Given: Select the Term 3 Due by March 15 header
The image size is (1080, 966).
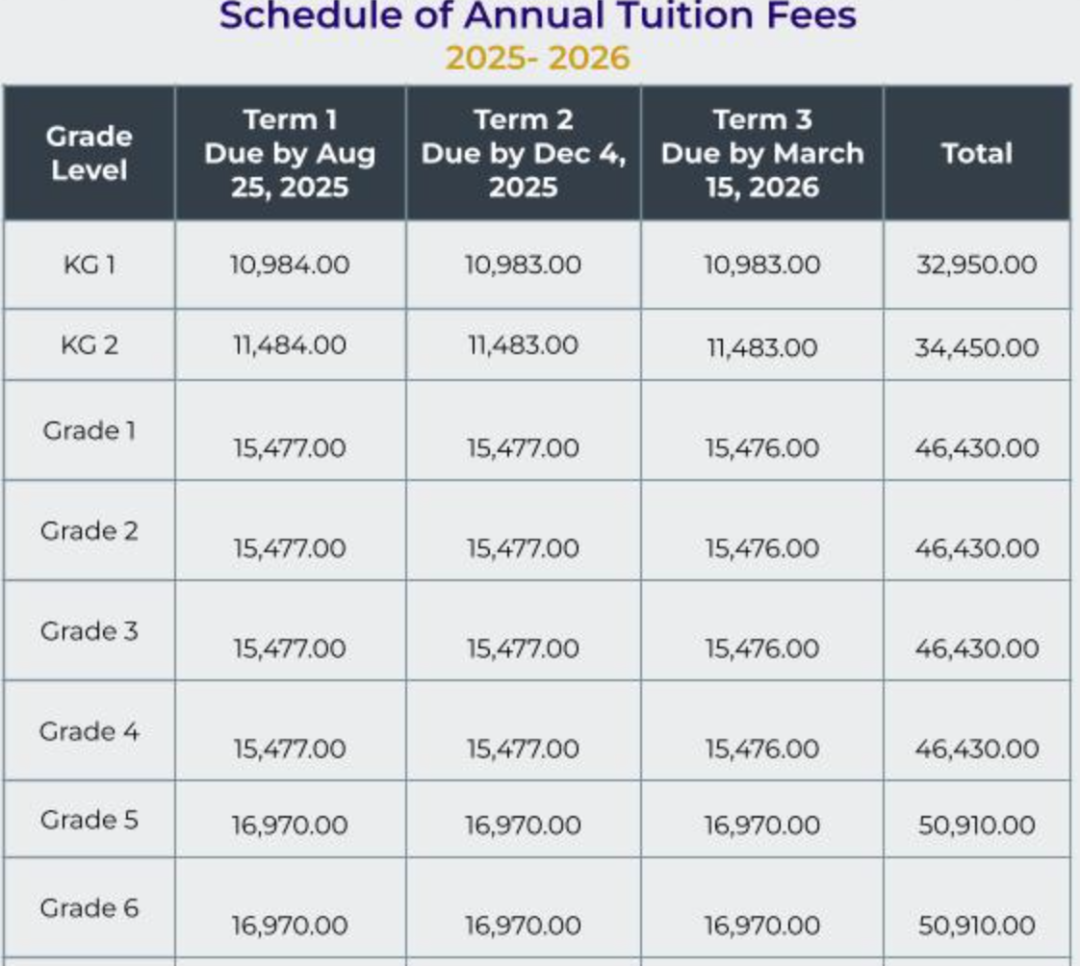Looking at the screenshot, I should click(x=762, y=153).
